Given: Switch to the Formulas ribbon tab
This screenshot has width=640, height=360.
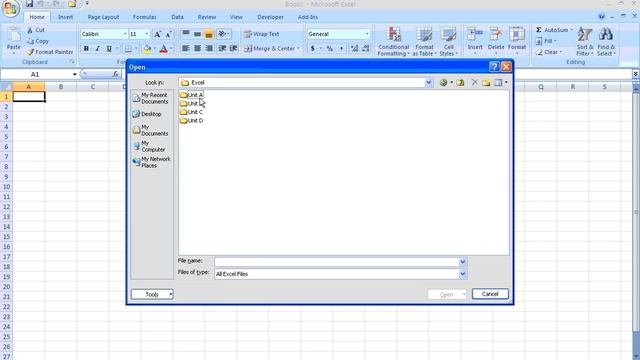Looking at the screenshot, I should point(144,17).
